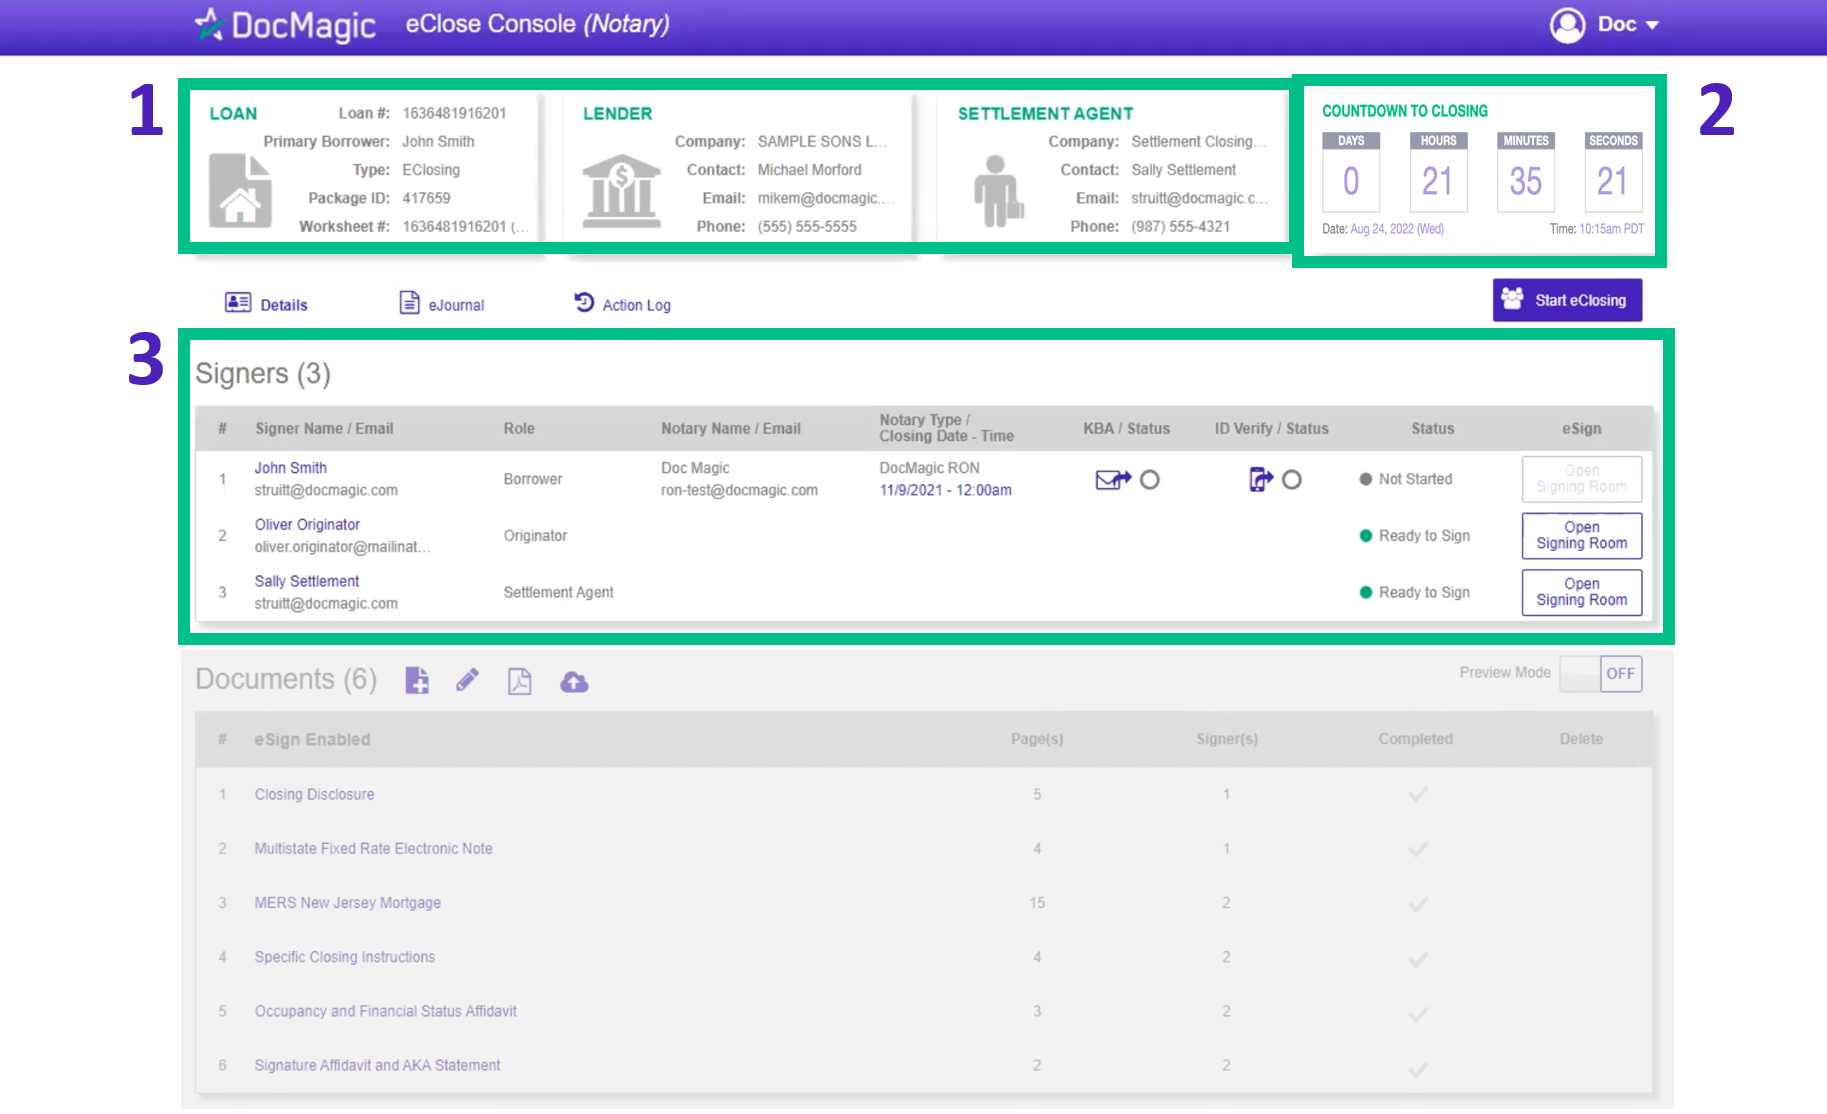Click Not Started status for John Smith
This screenshot has height=1114, width=1827.
1405,479
